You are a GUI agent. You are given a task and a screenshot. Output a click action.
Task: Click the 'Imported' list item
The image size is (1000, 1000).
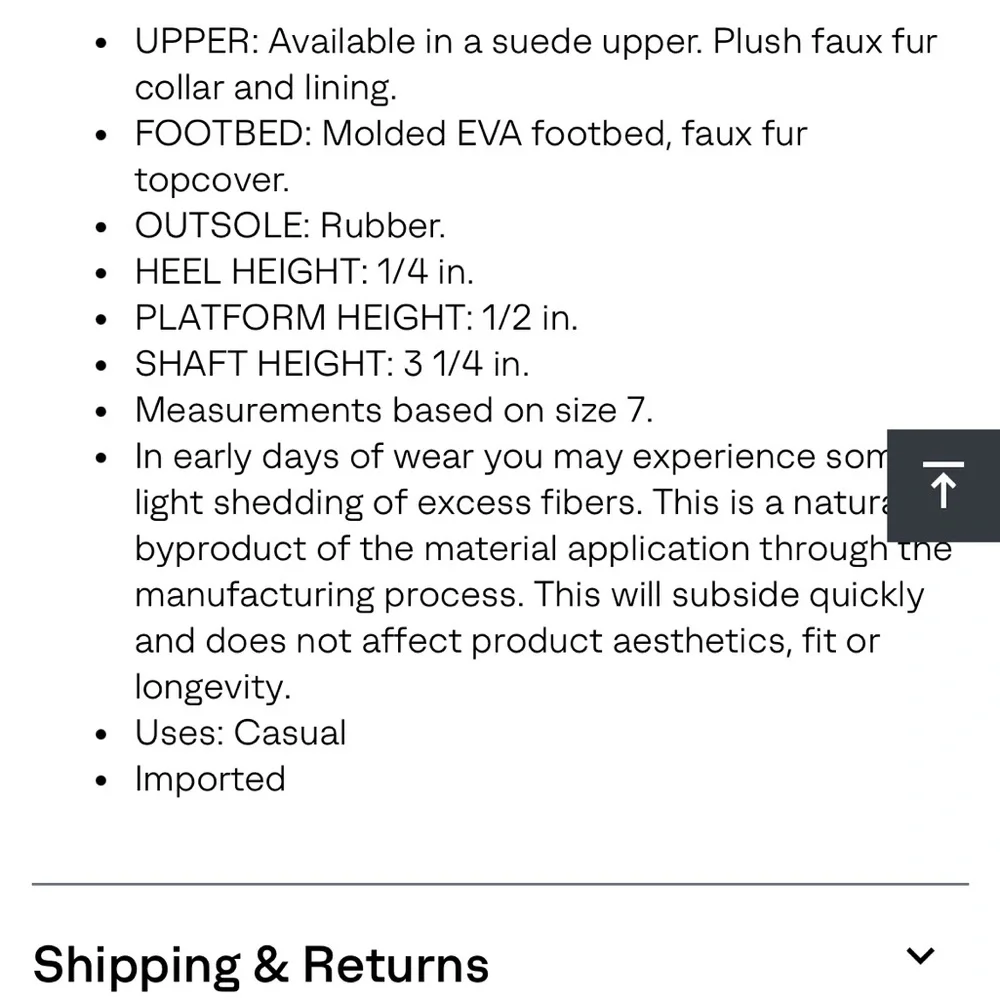210,779
